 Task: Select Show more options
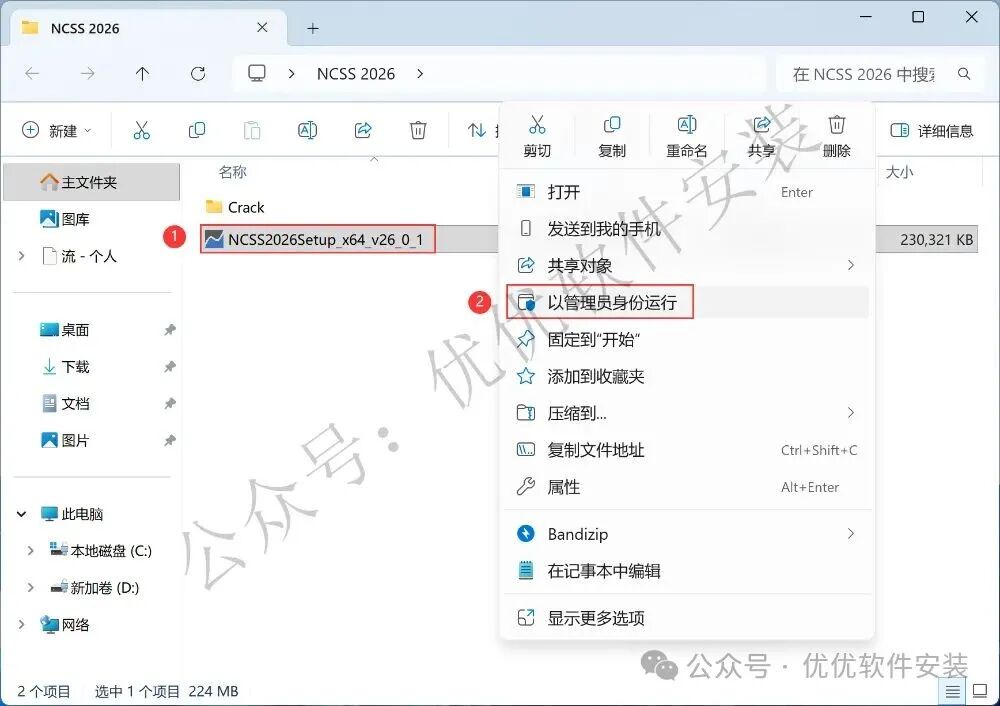coord(687,617)
